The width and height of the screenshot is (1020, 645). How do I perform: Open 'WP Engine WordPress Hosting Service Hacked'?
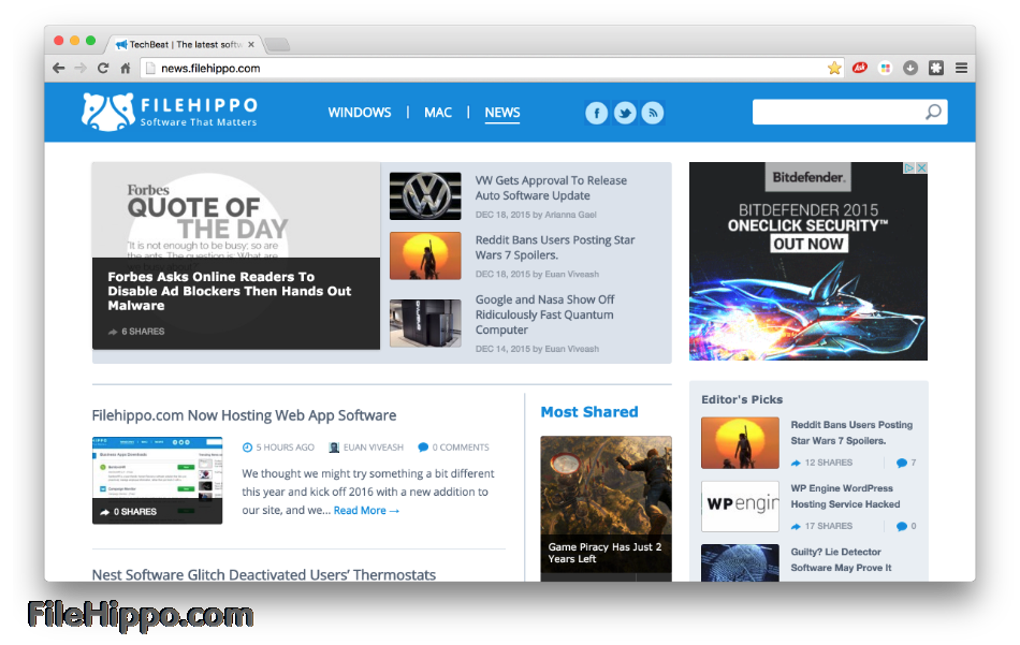pos(845,496)
